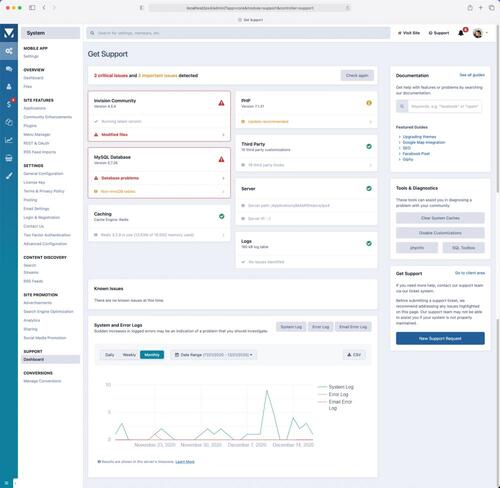Open Manage Conversions menu item

tap(42, 381)
